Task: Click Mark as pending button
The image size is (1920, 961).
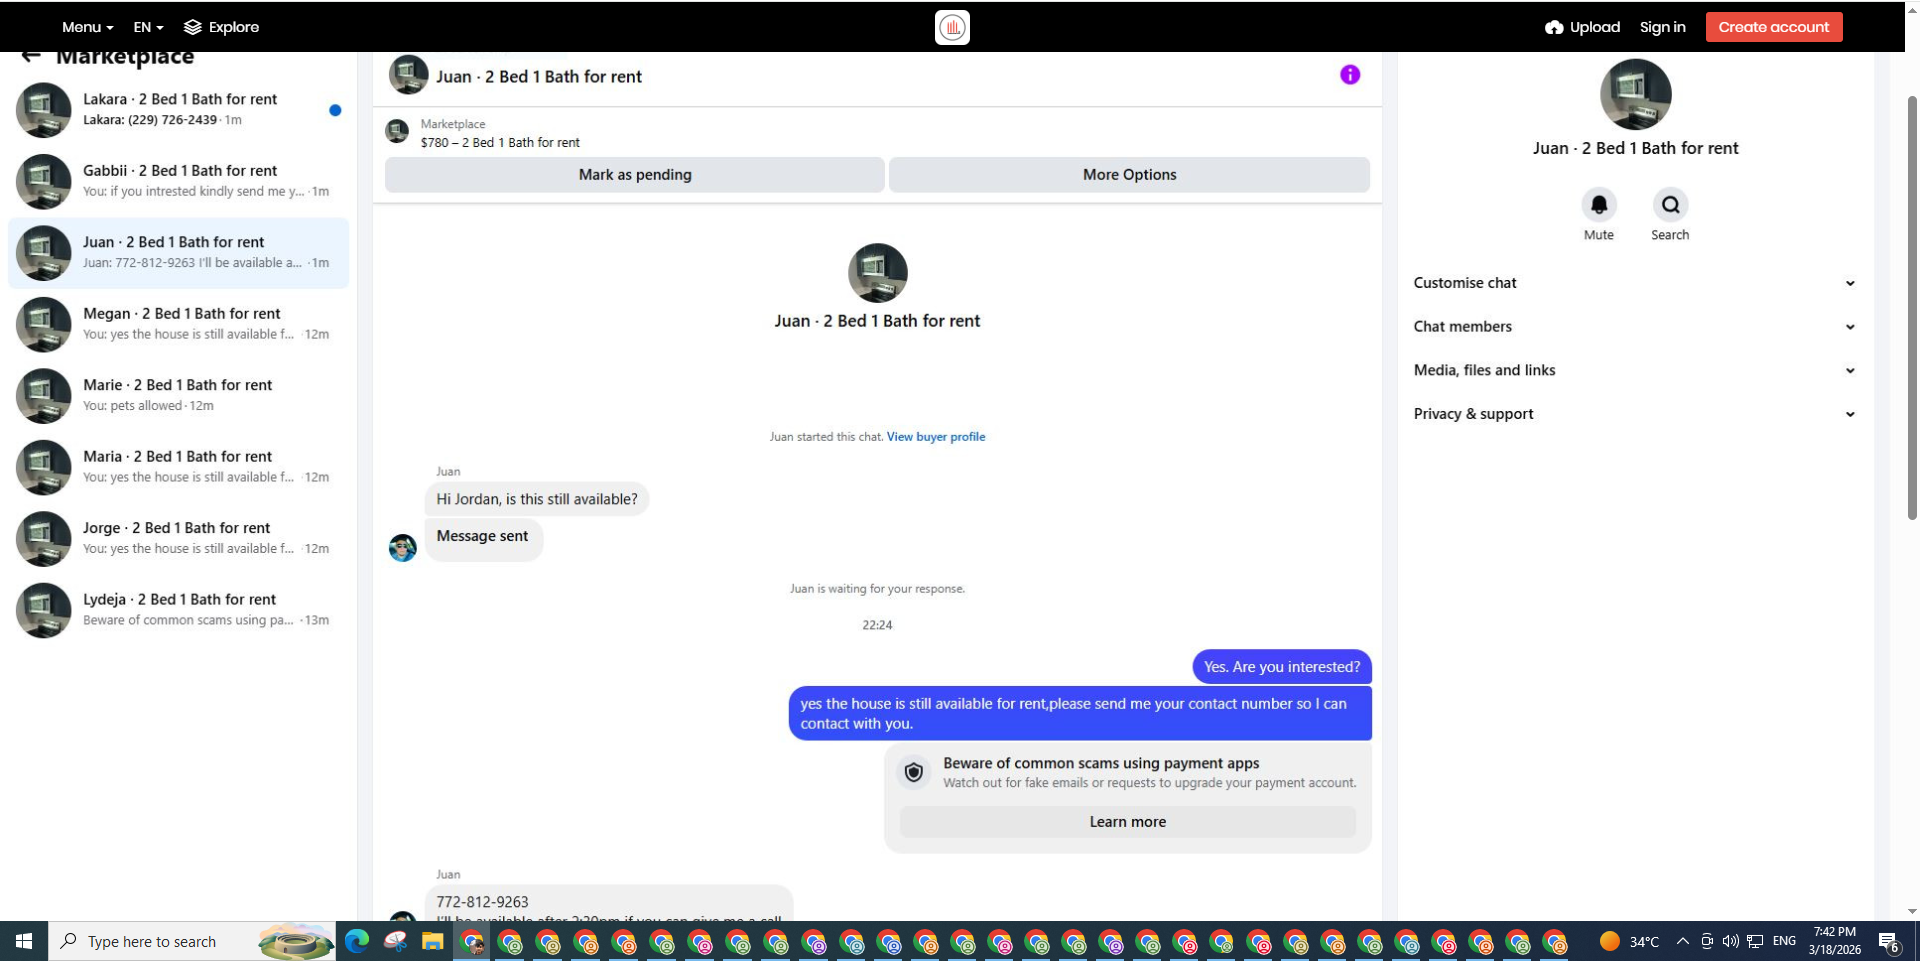Action: coord(635,174)
